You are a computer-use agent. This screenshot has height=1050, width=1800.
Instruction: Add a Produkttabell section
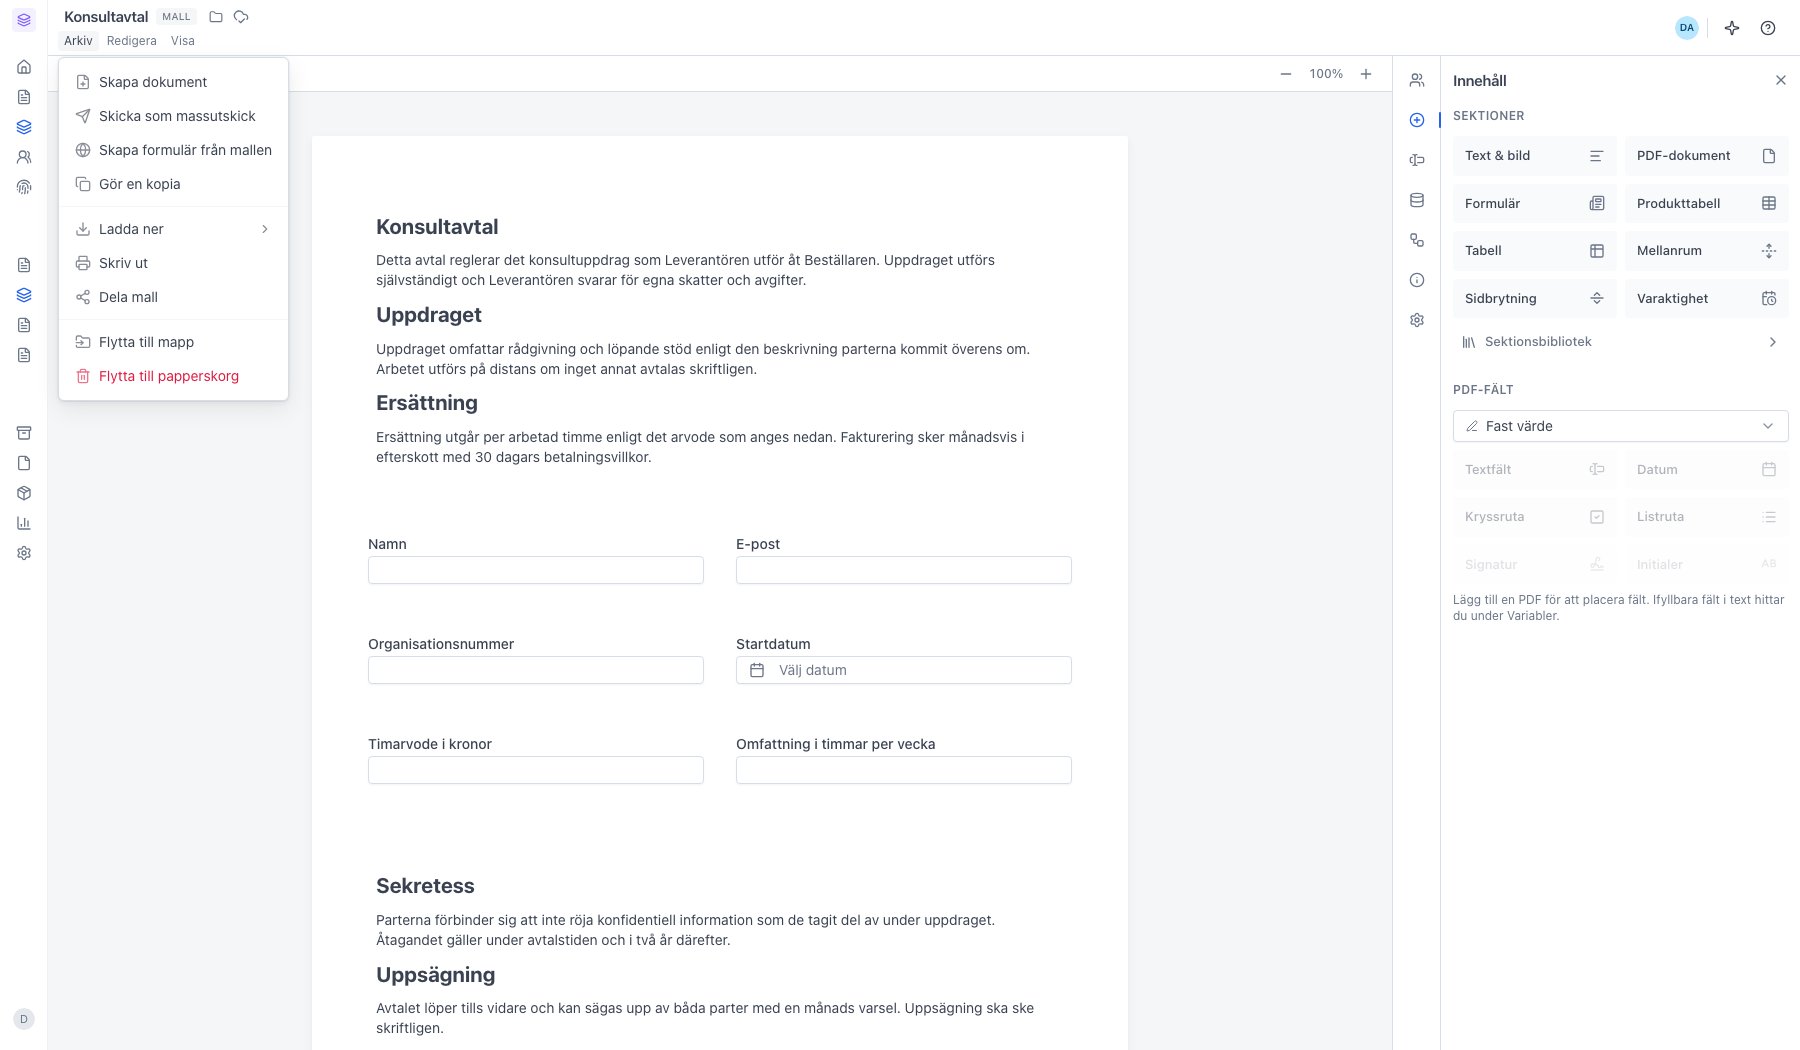click(1706, 203)
